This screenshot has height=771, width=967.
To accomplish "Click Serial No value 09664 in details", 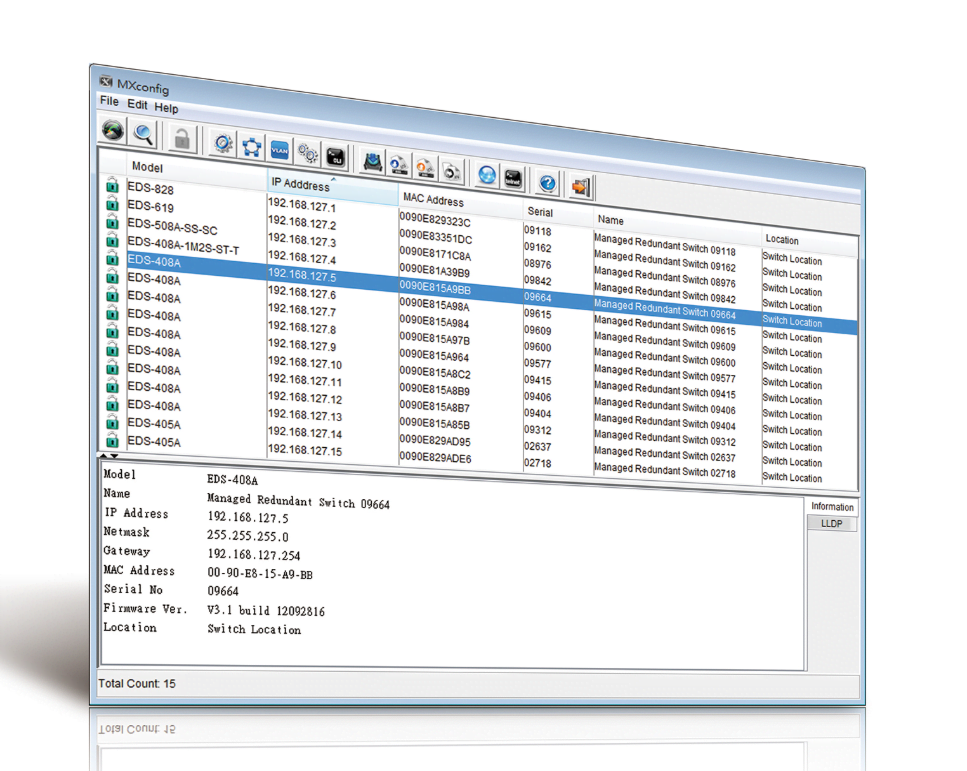I will pos(223,591).
